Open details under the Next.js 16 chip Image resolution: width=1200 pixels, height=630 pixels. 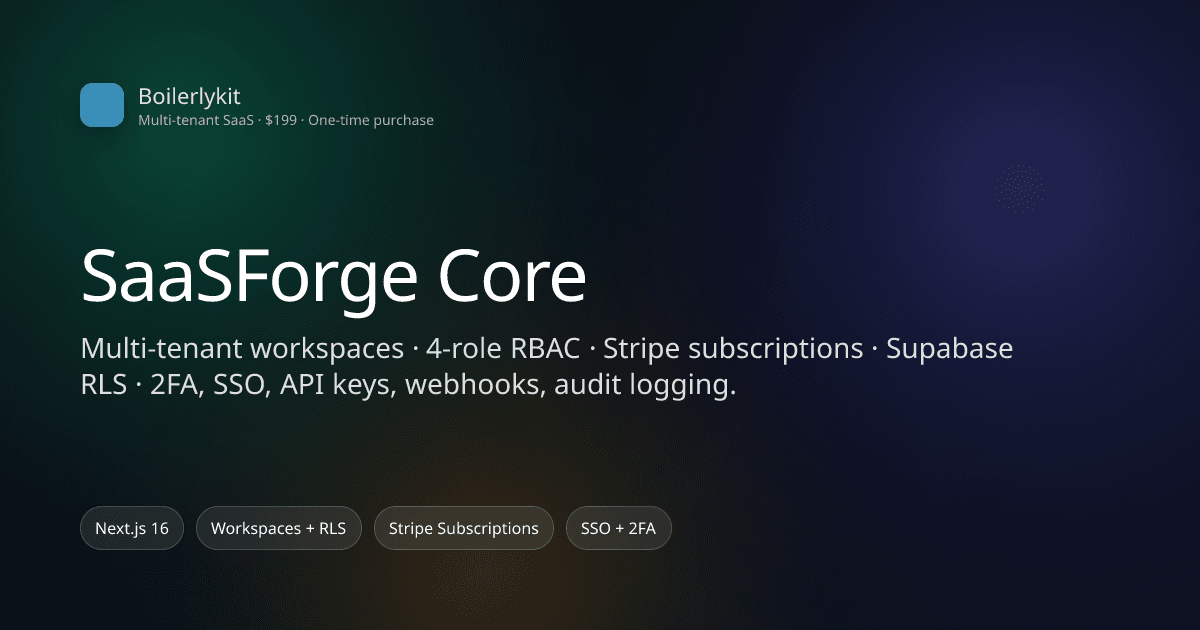(x=131, y=528)
